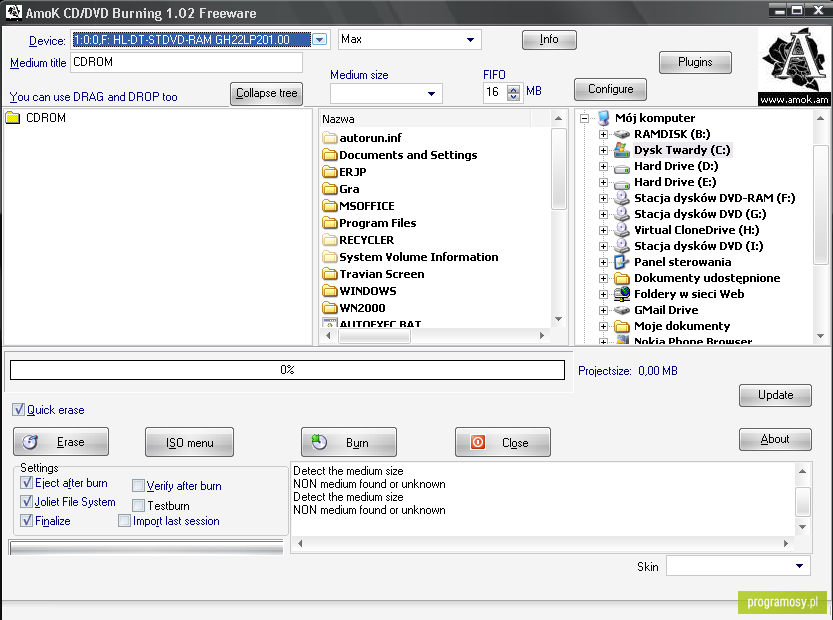833x620 pixels.
Task: Select the MSOFFICE folder icon
Action: coord(330,206)
